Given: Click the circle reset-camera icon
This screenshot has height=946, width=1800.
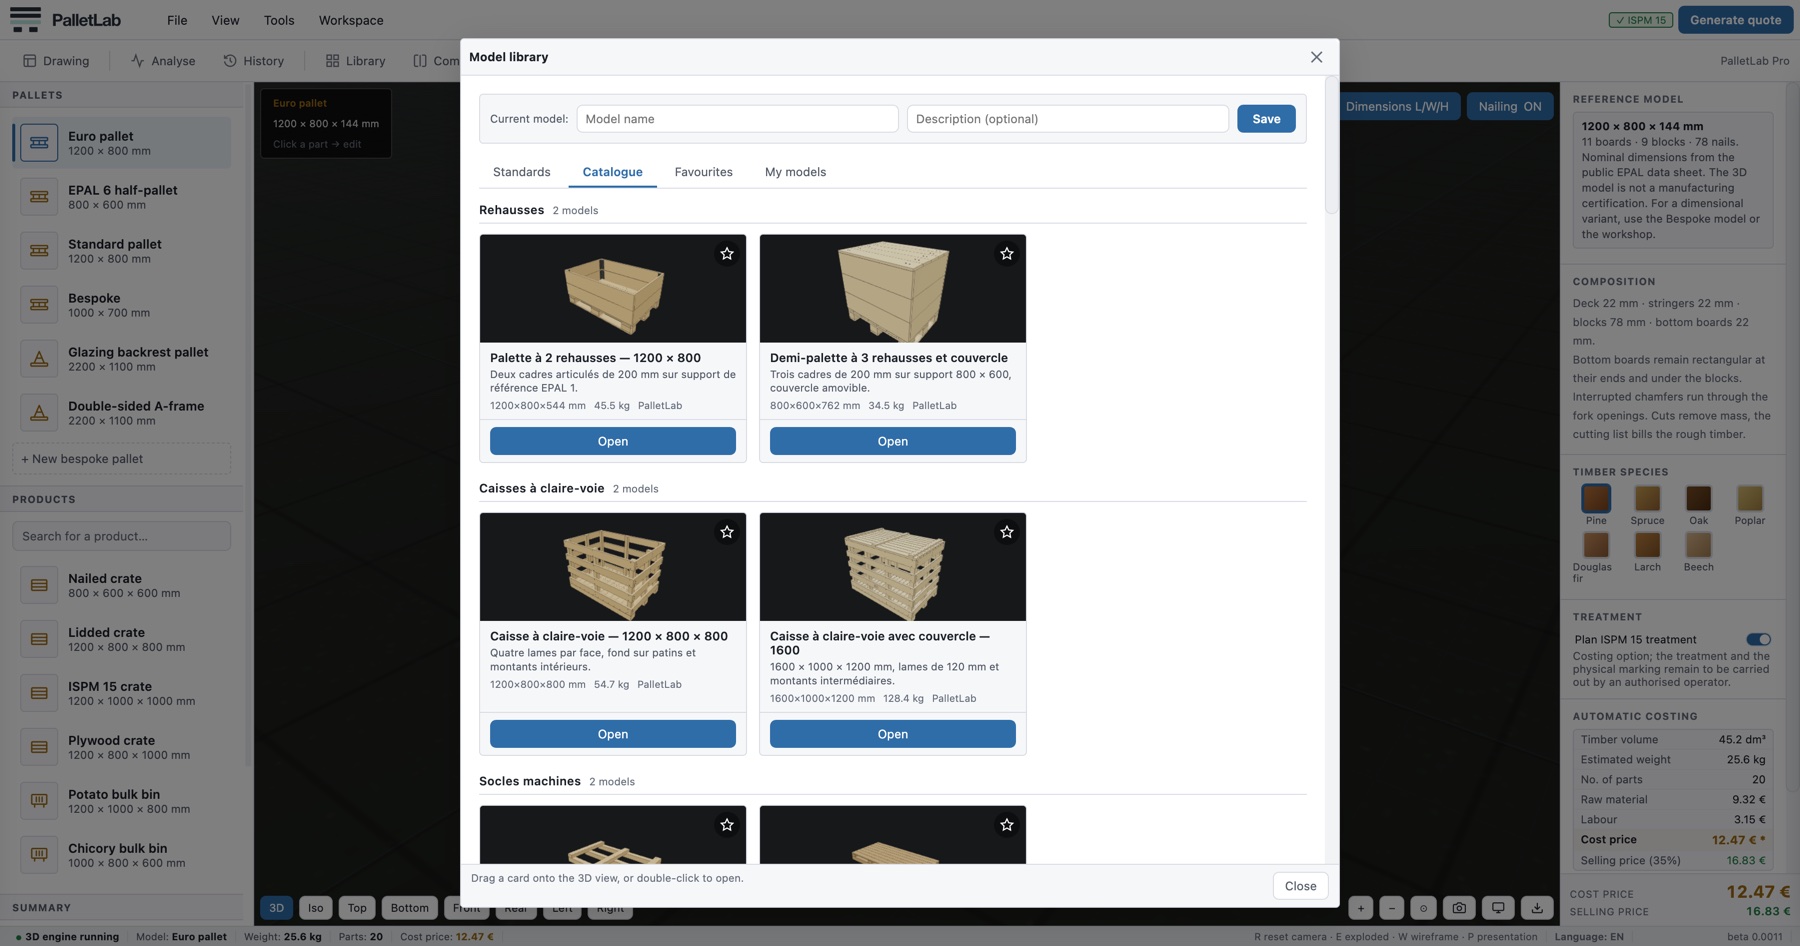Looking at the screenshot, I should [1423, 908].
